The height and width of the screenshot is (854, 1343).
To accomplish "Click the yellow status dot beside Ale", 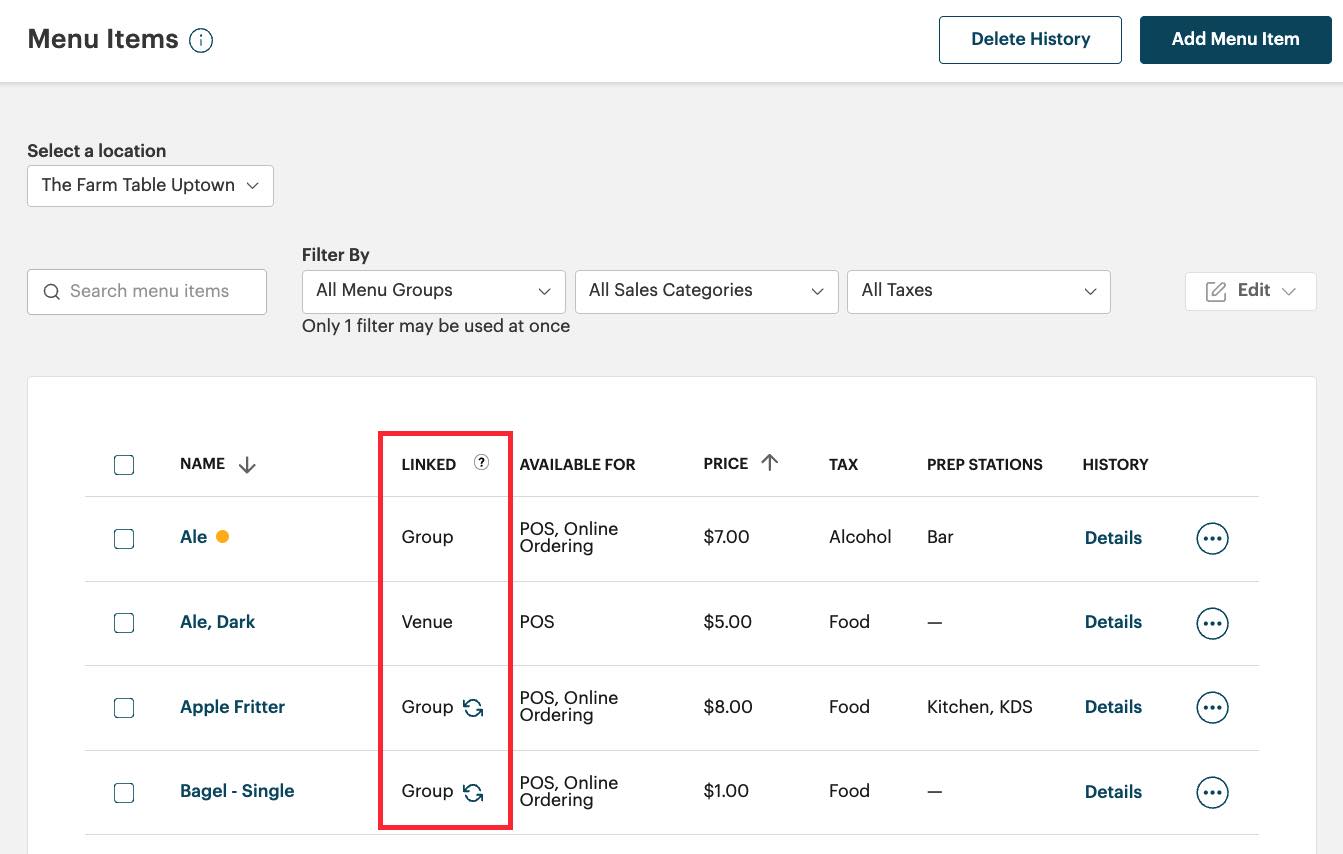I will pos(221,536).
